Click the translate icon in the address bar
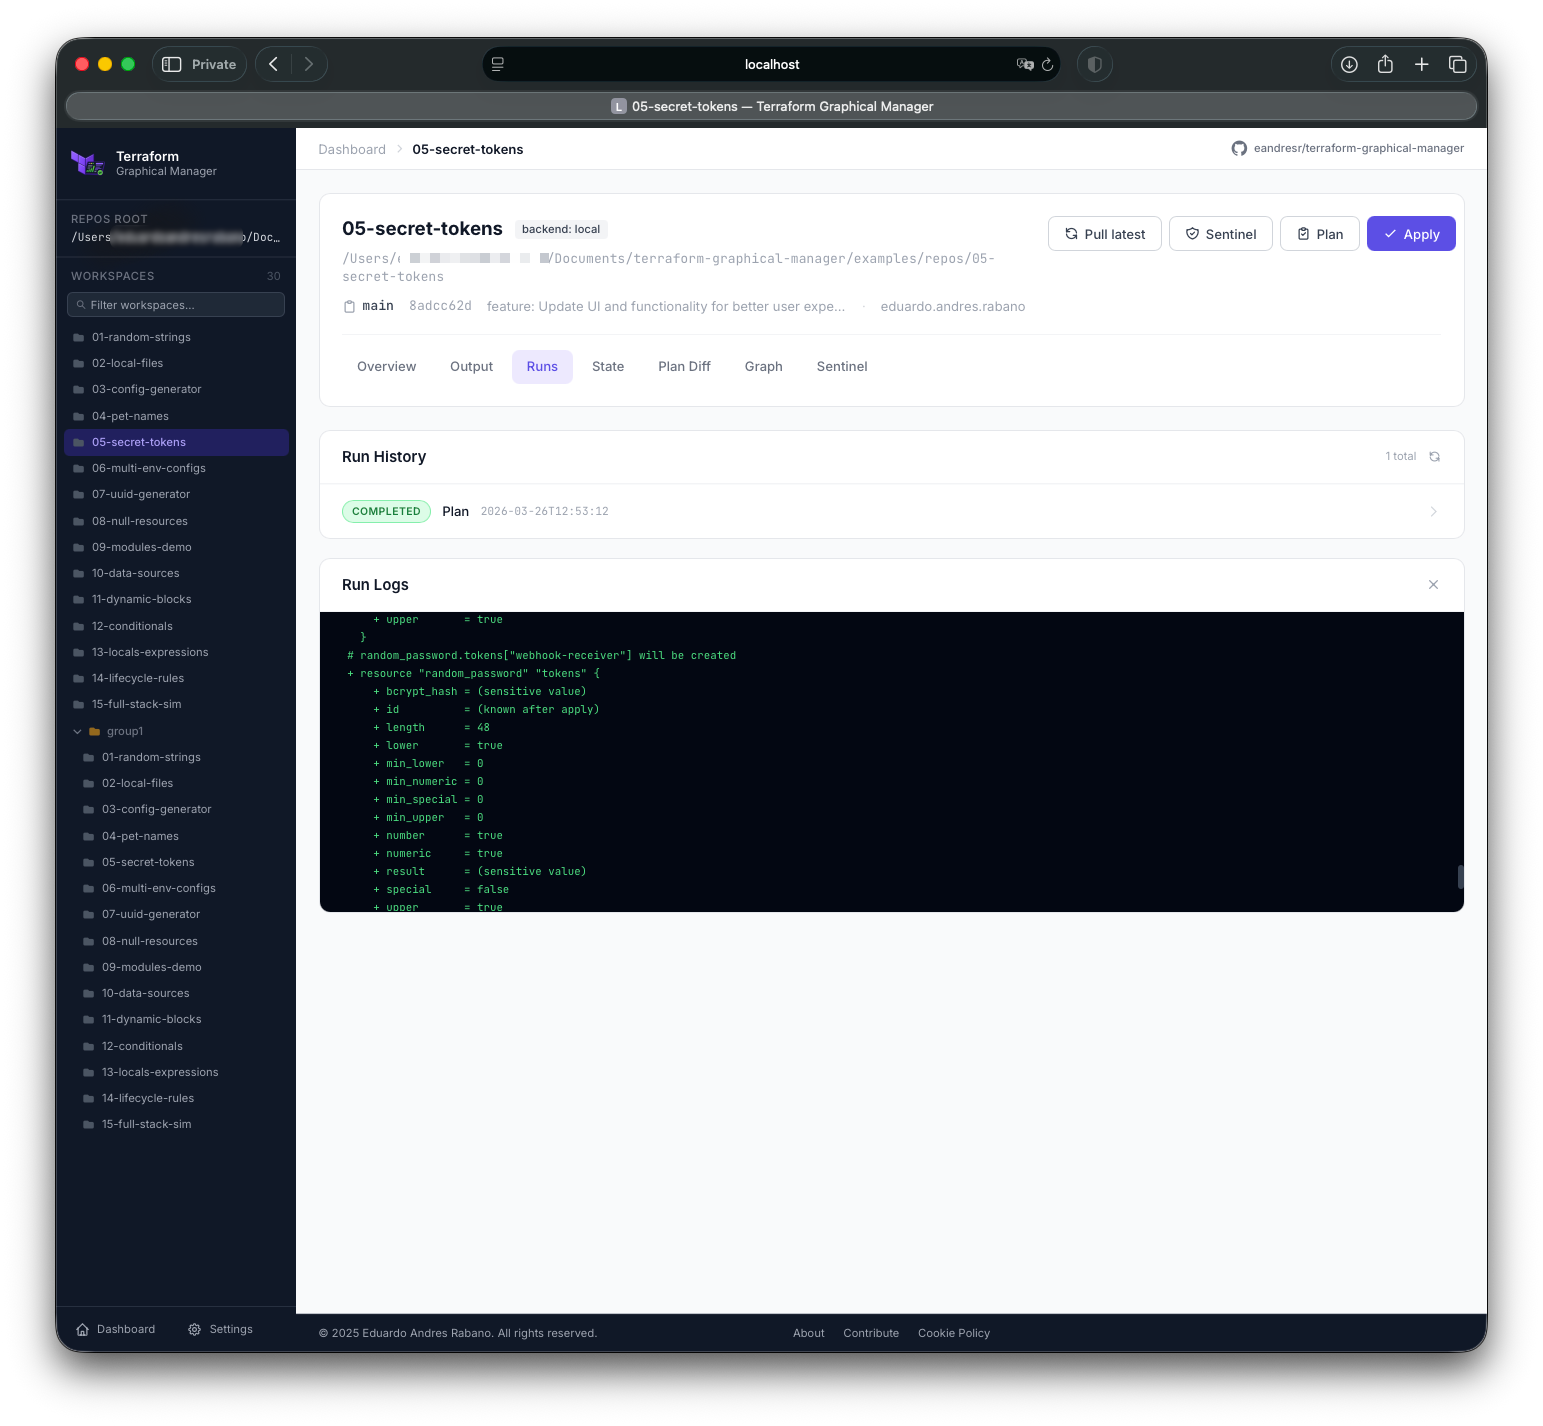This screenshot has height=1426, width=1543. coord(1025,64)
